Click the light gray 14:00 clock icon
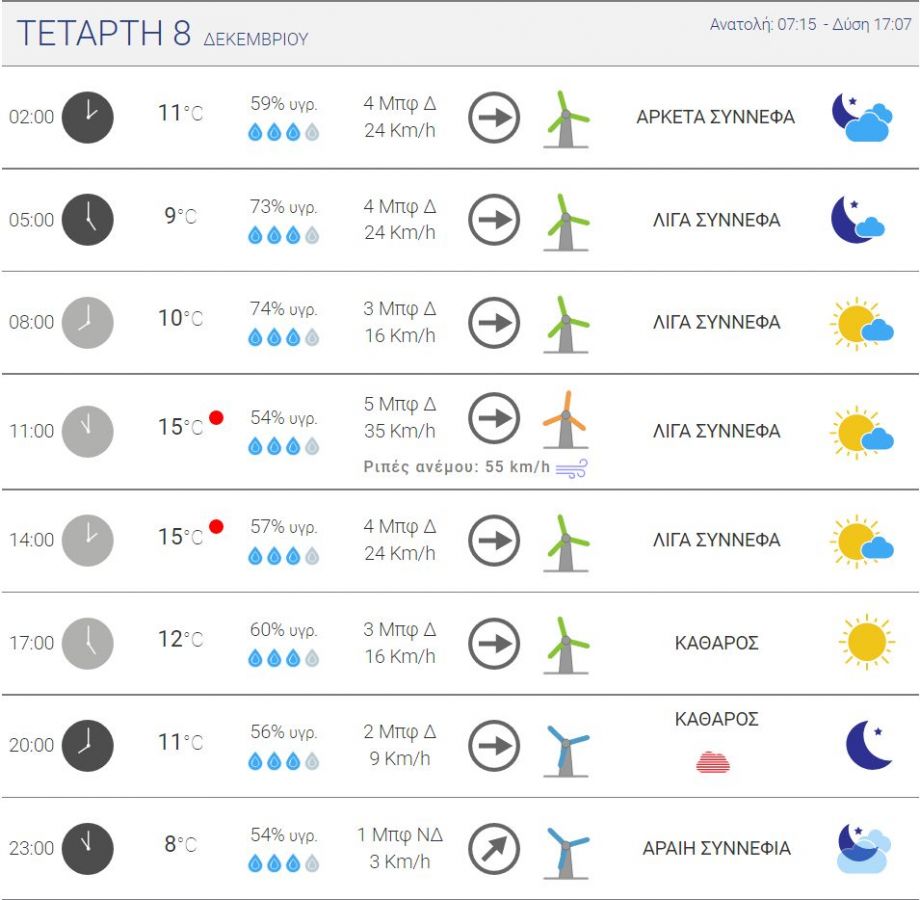This screenshot has width=920, height=900. 88,540
